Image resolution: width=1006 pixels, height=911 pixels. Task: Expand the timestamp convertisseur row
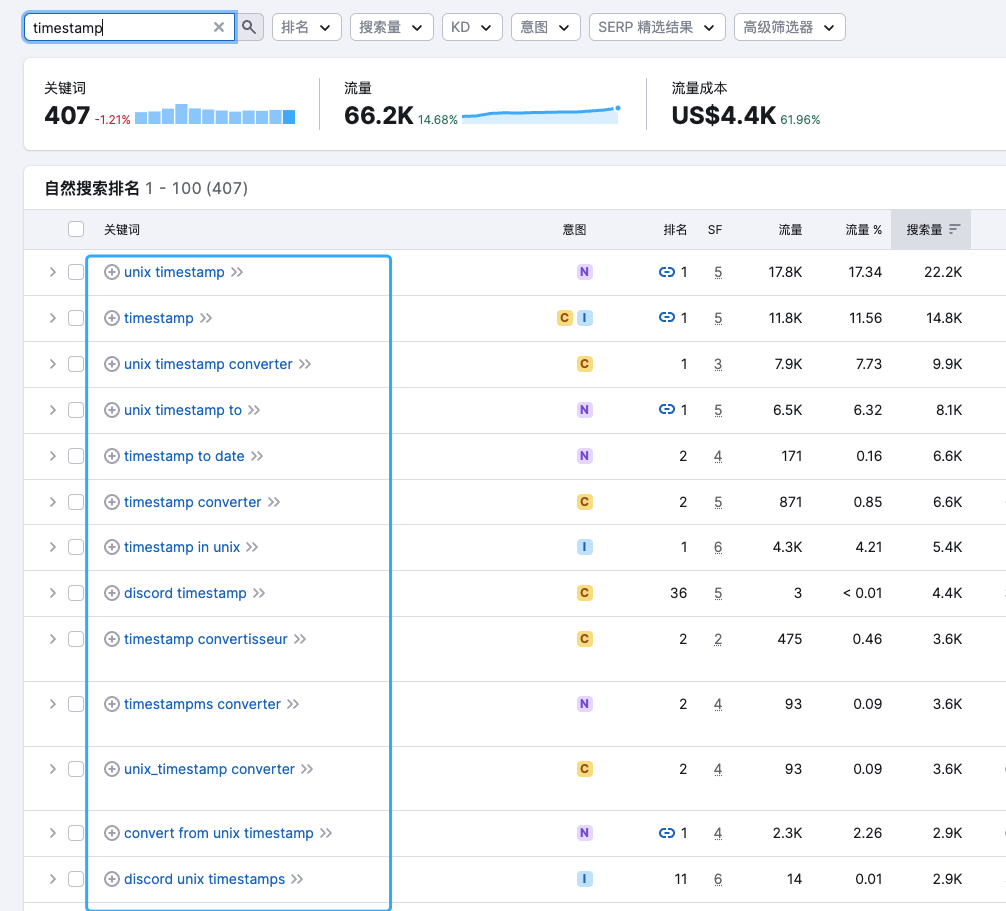pyautogui.click(x=53, y=639)
